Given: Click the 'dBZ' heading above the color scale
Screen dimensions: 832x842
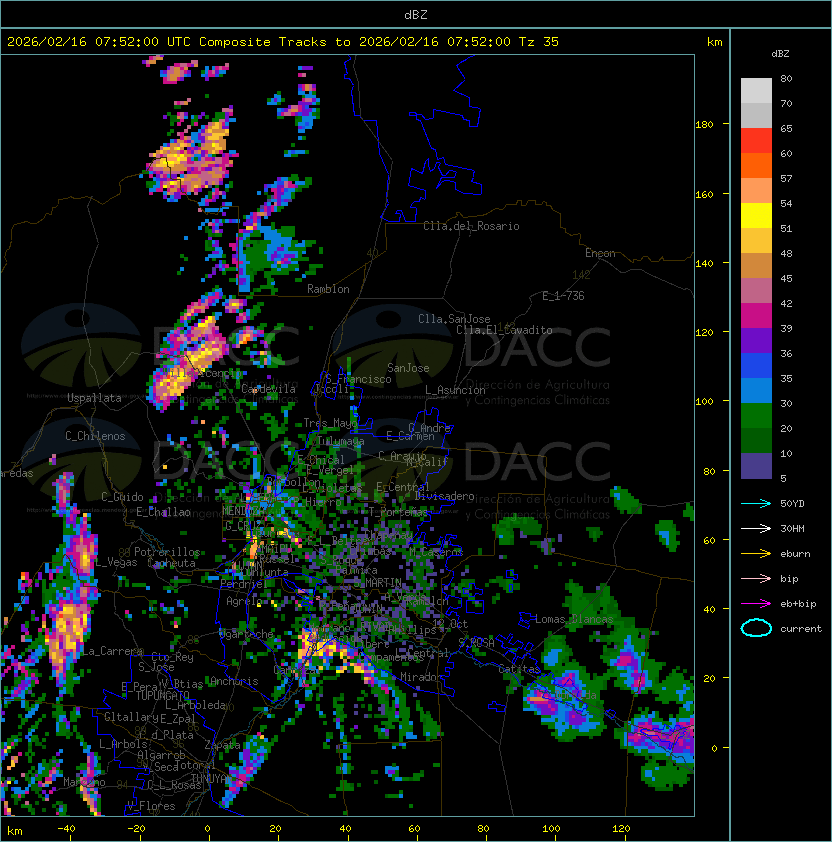Looking at the screenshot, I should [x=780, y=54].
